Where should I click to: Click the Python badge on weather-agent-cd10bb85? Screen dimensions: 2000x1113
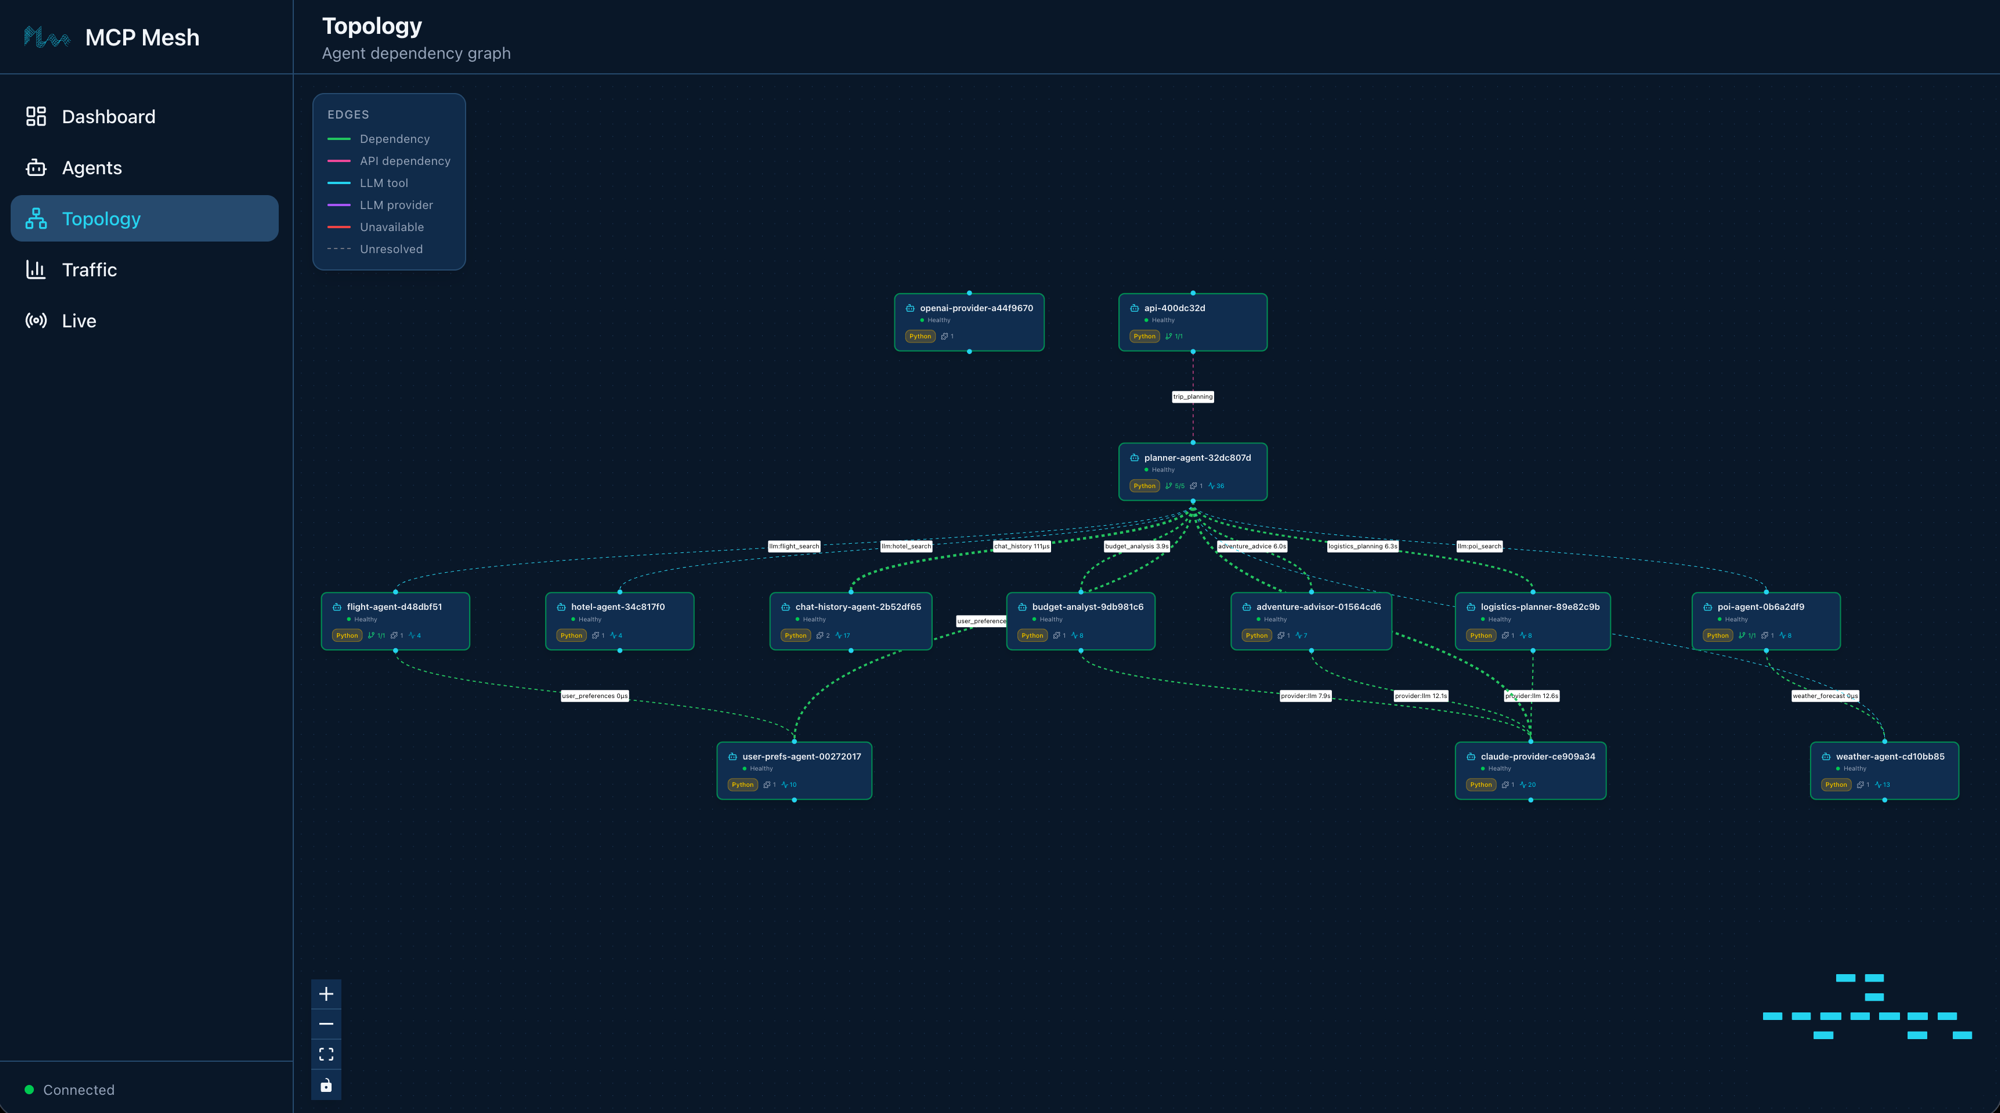coord(1836,785)
